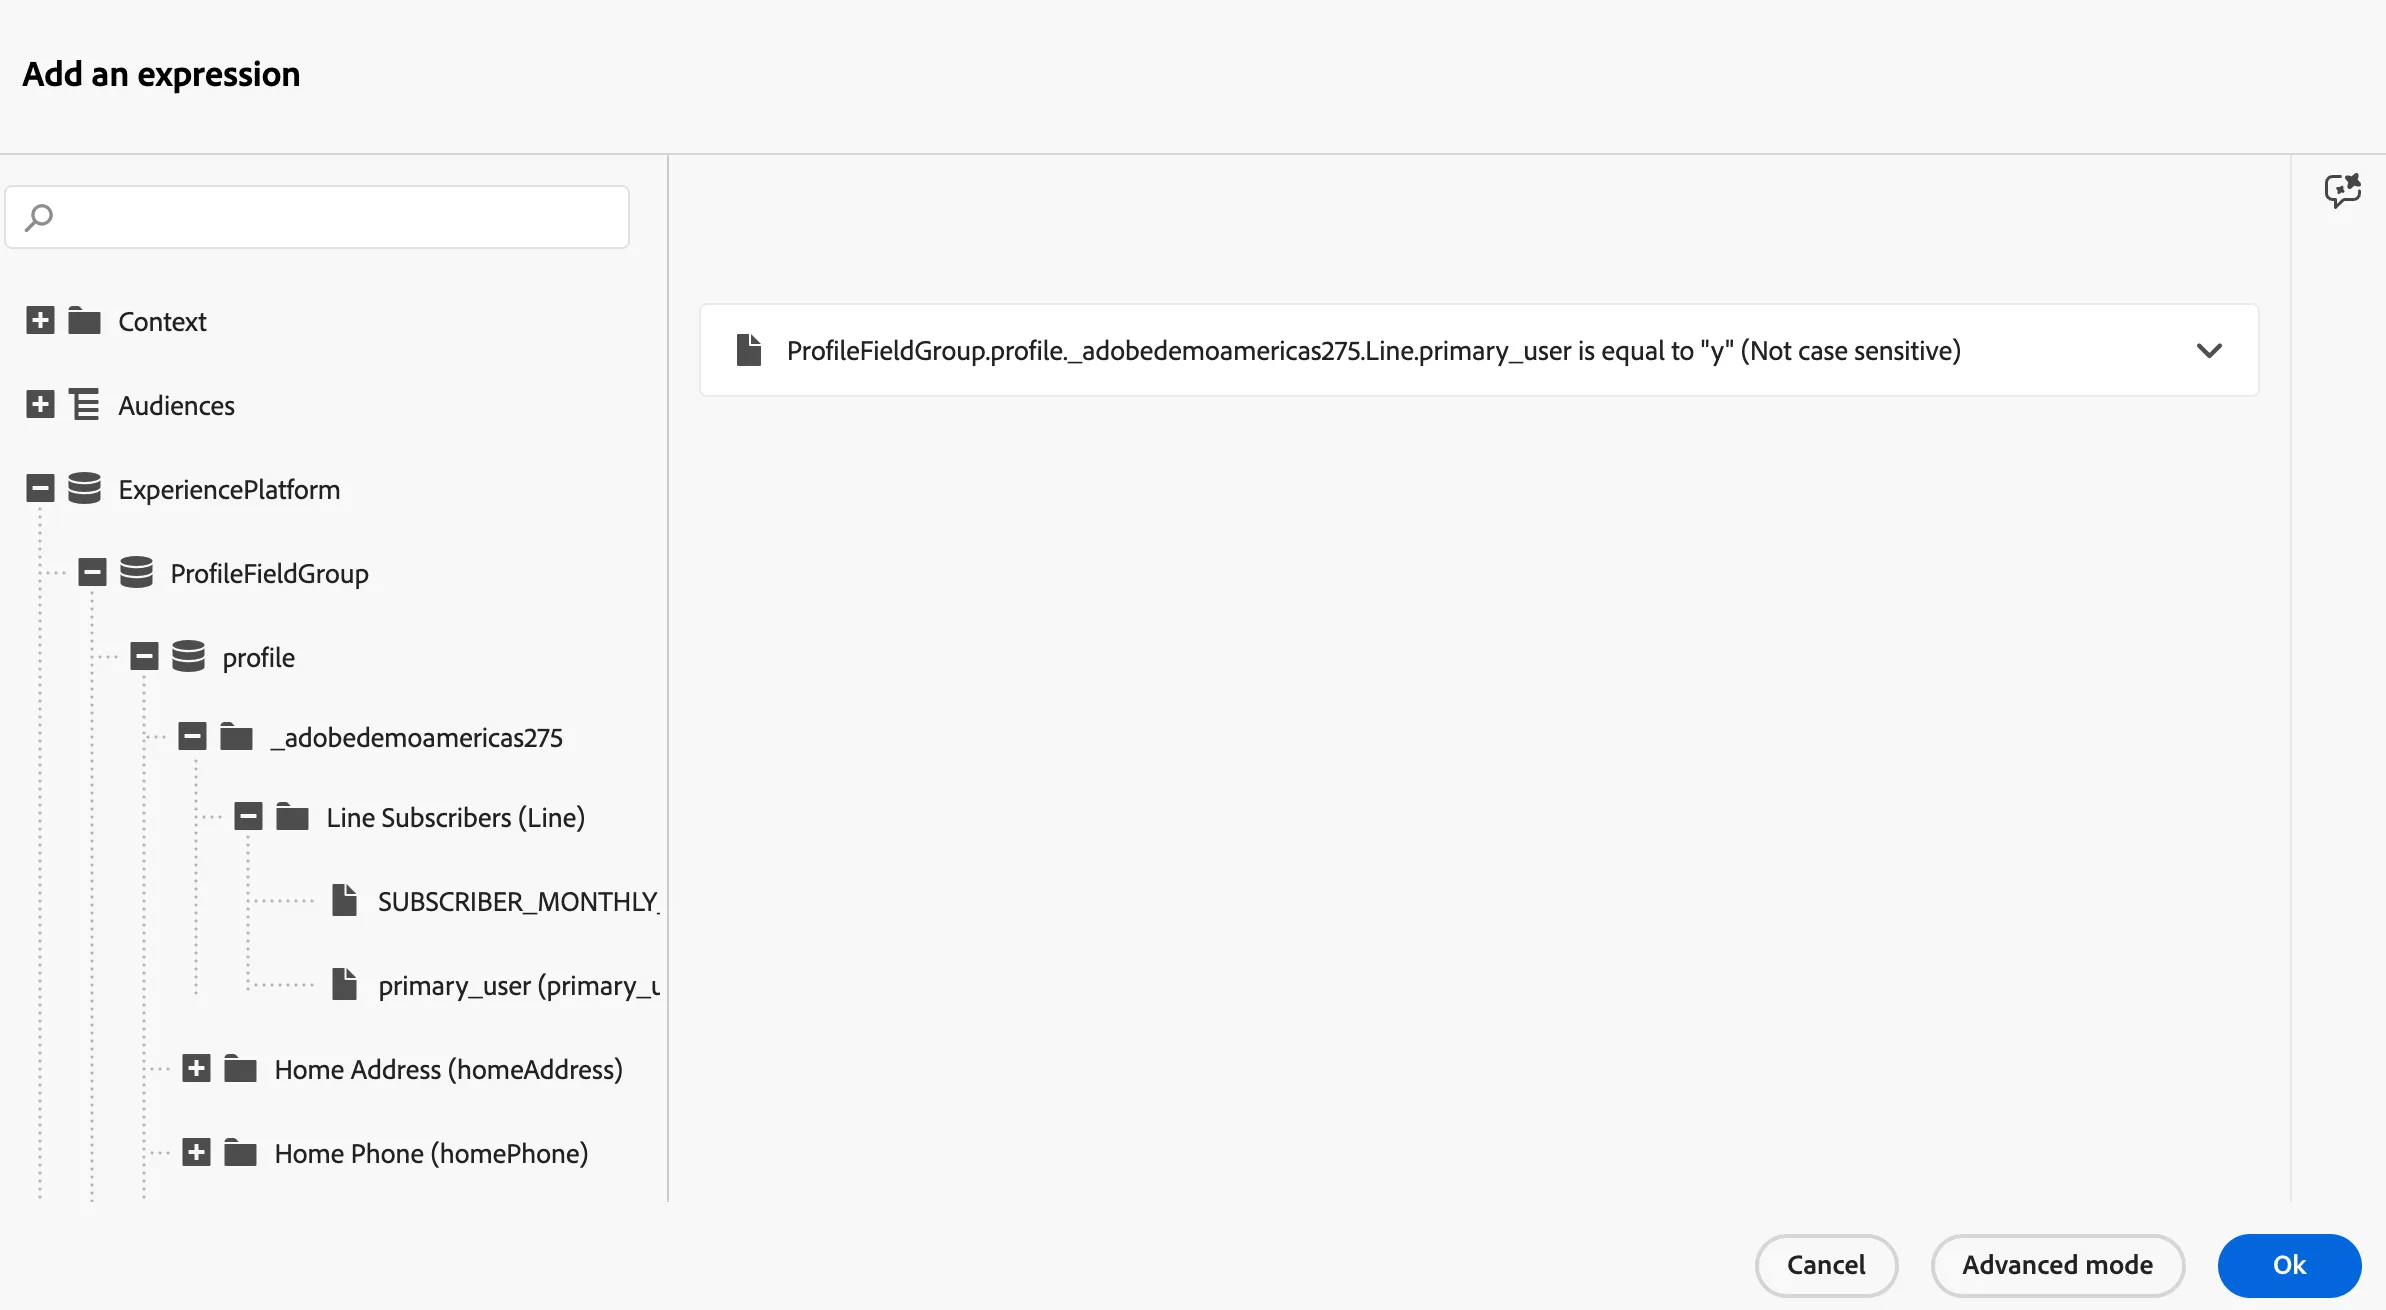Focus the field search box
Viewport: 2386px width, 1310px height.
[x=317, y=217]
